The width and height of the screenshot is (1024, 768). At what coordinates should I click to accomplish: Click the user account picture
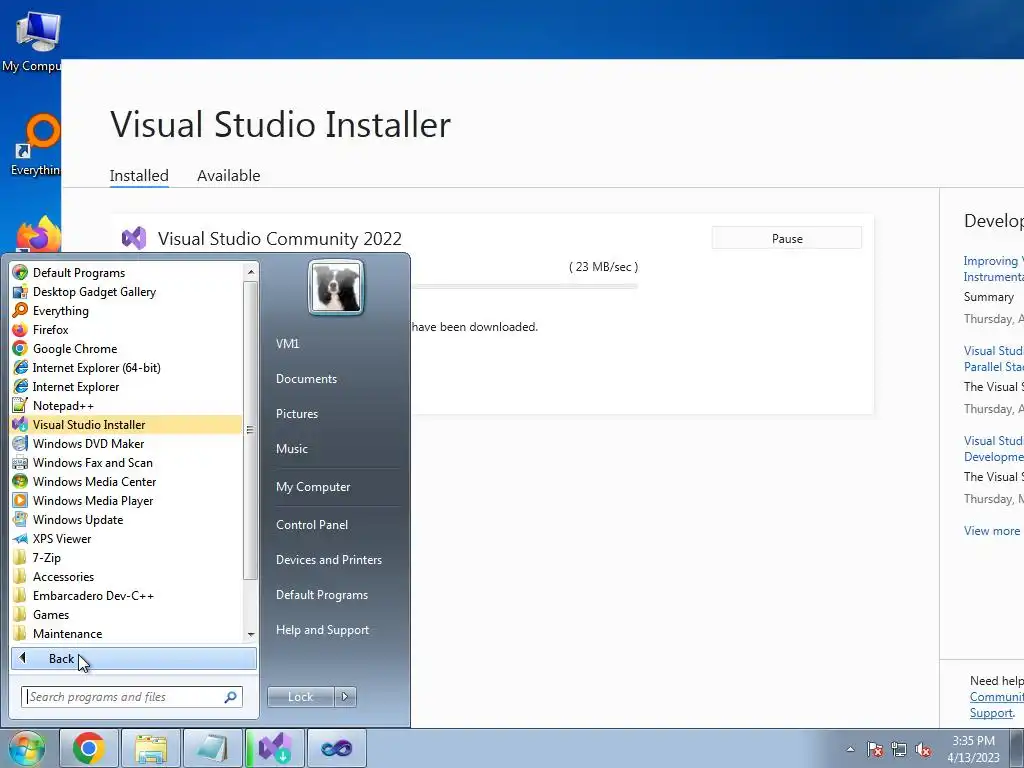336,287
